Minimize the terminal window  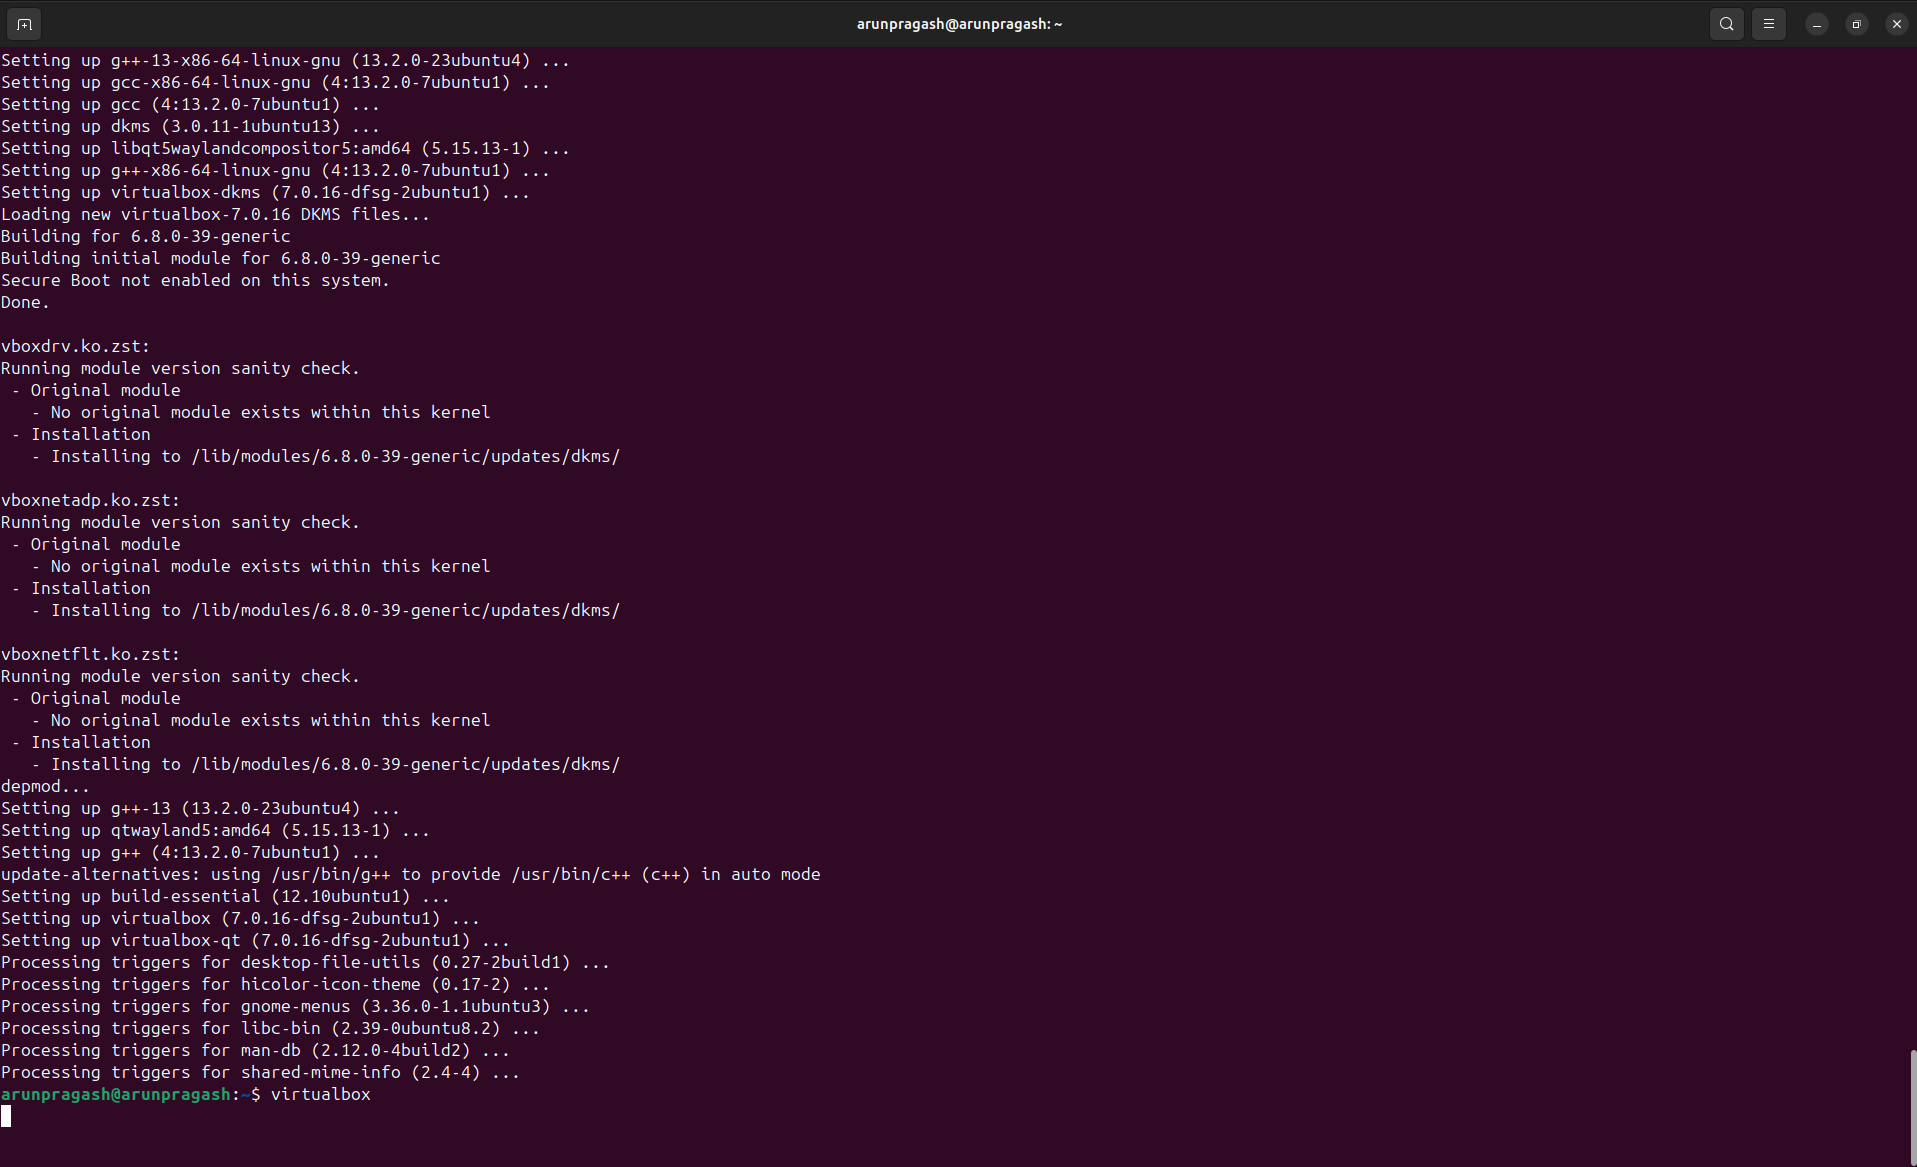coord(1816,24)
